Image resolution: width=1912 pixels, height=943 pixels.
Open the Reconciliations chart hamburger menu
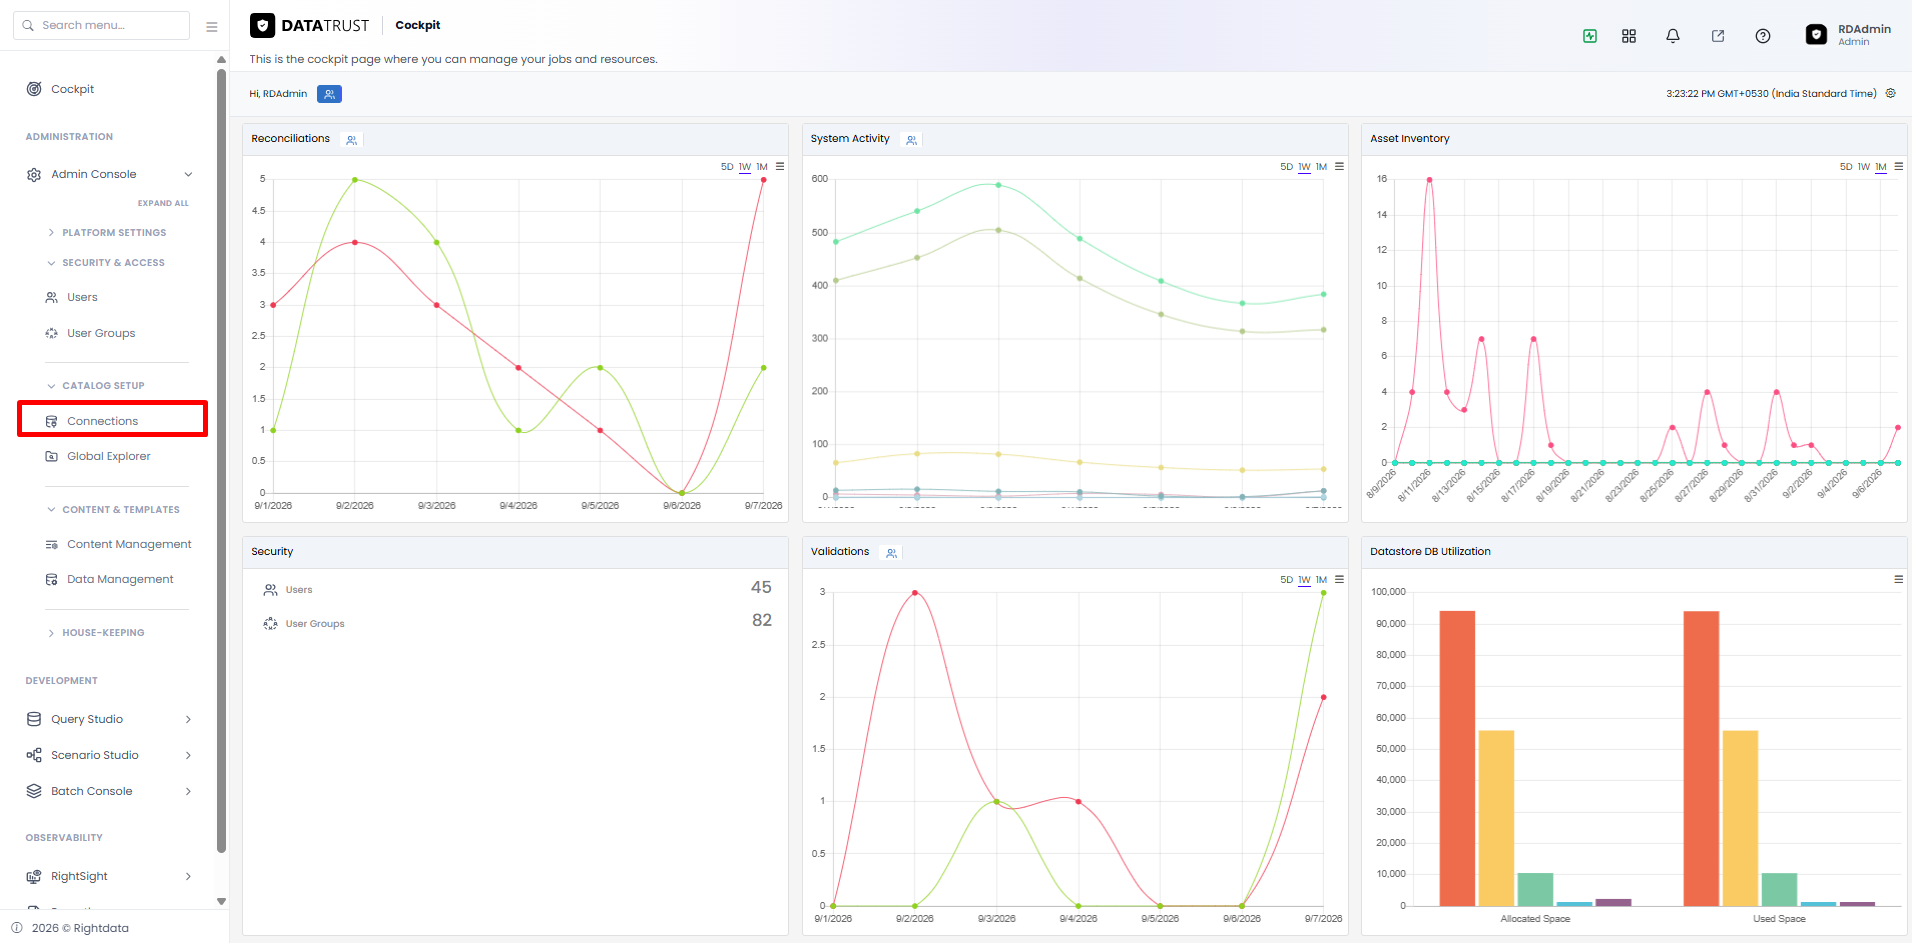coord(780,166)
